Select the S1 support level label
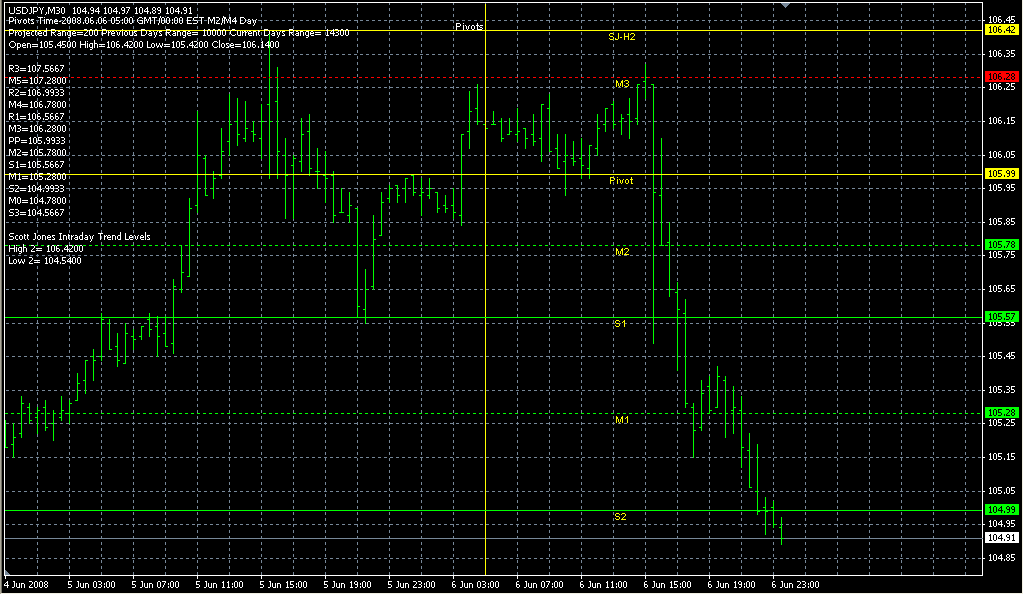 coord(620,324)
